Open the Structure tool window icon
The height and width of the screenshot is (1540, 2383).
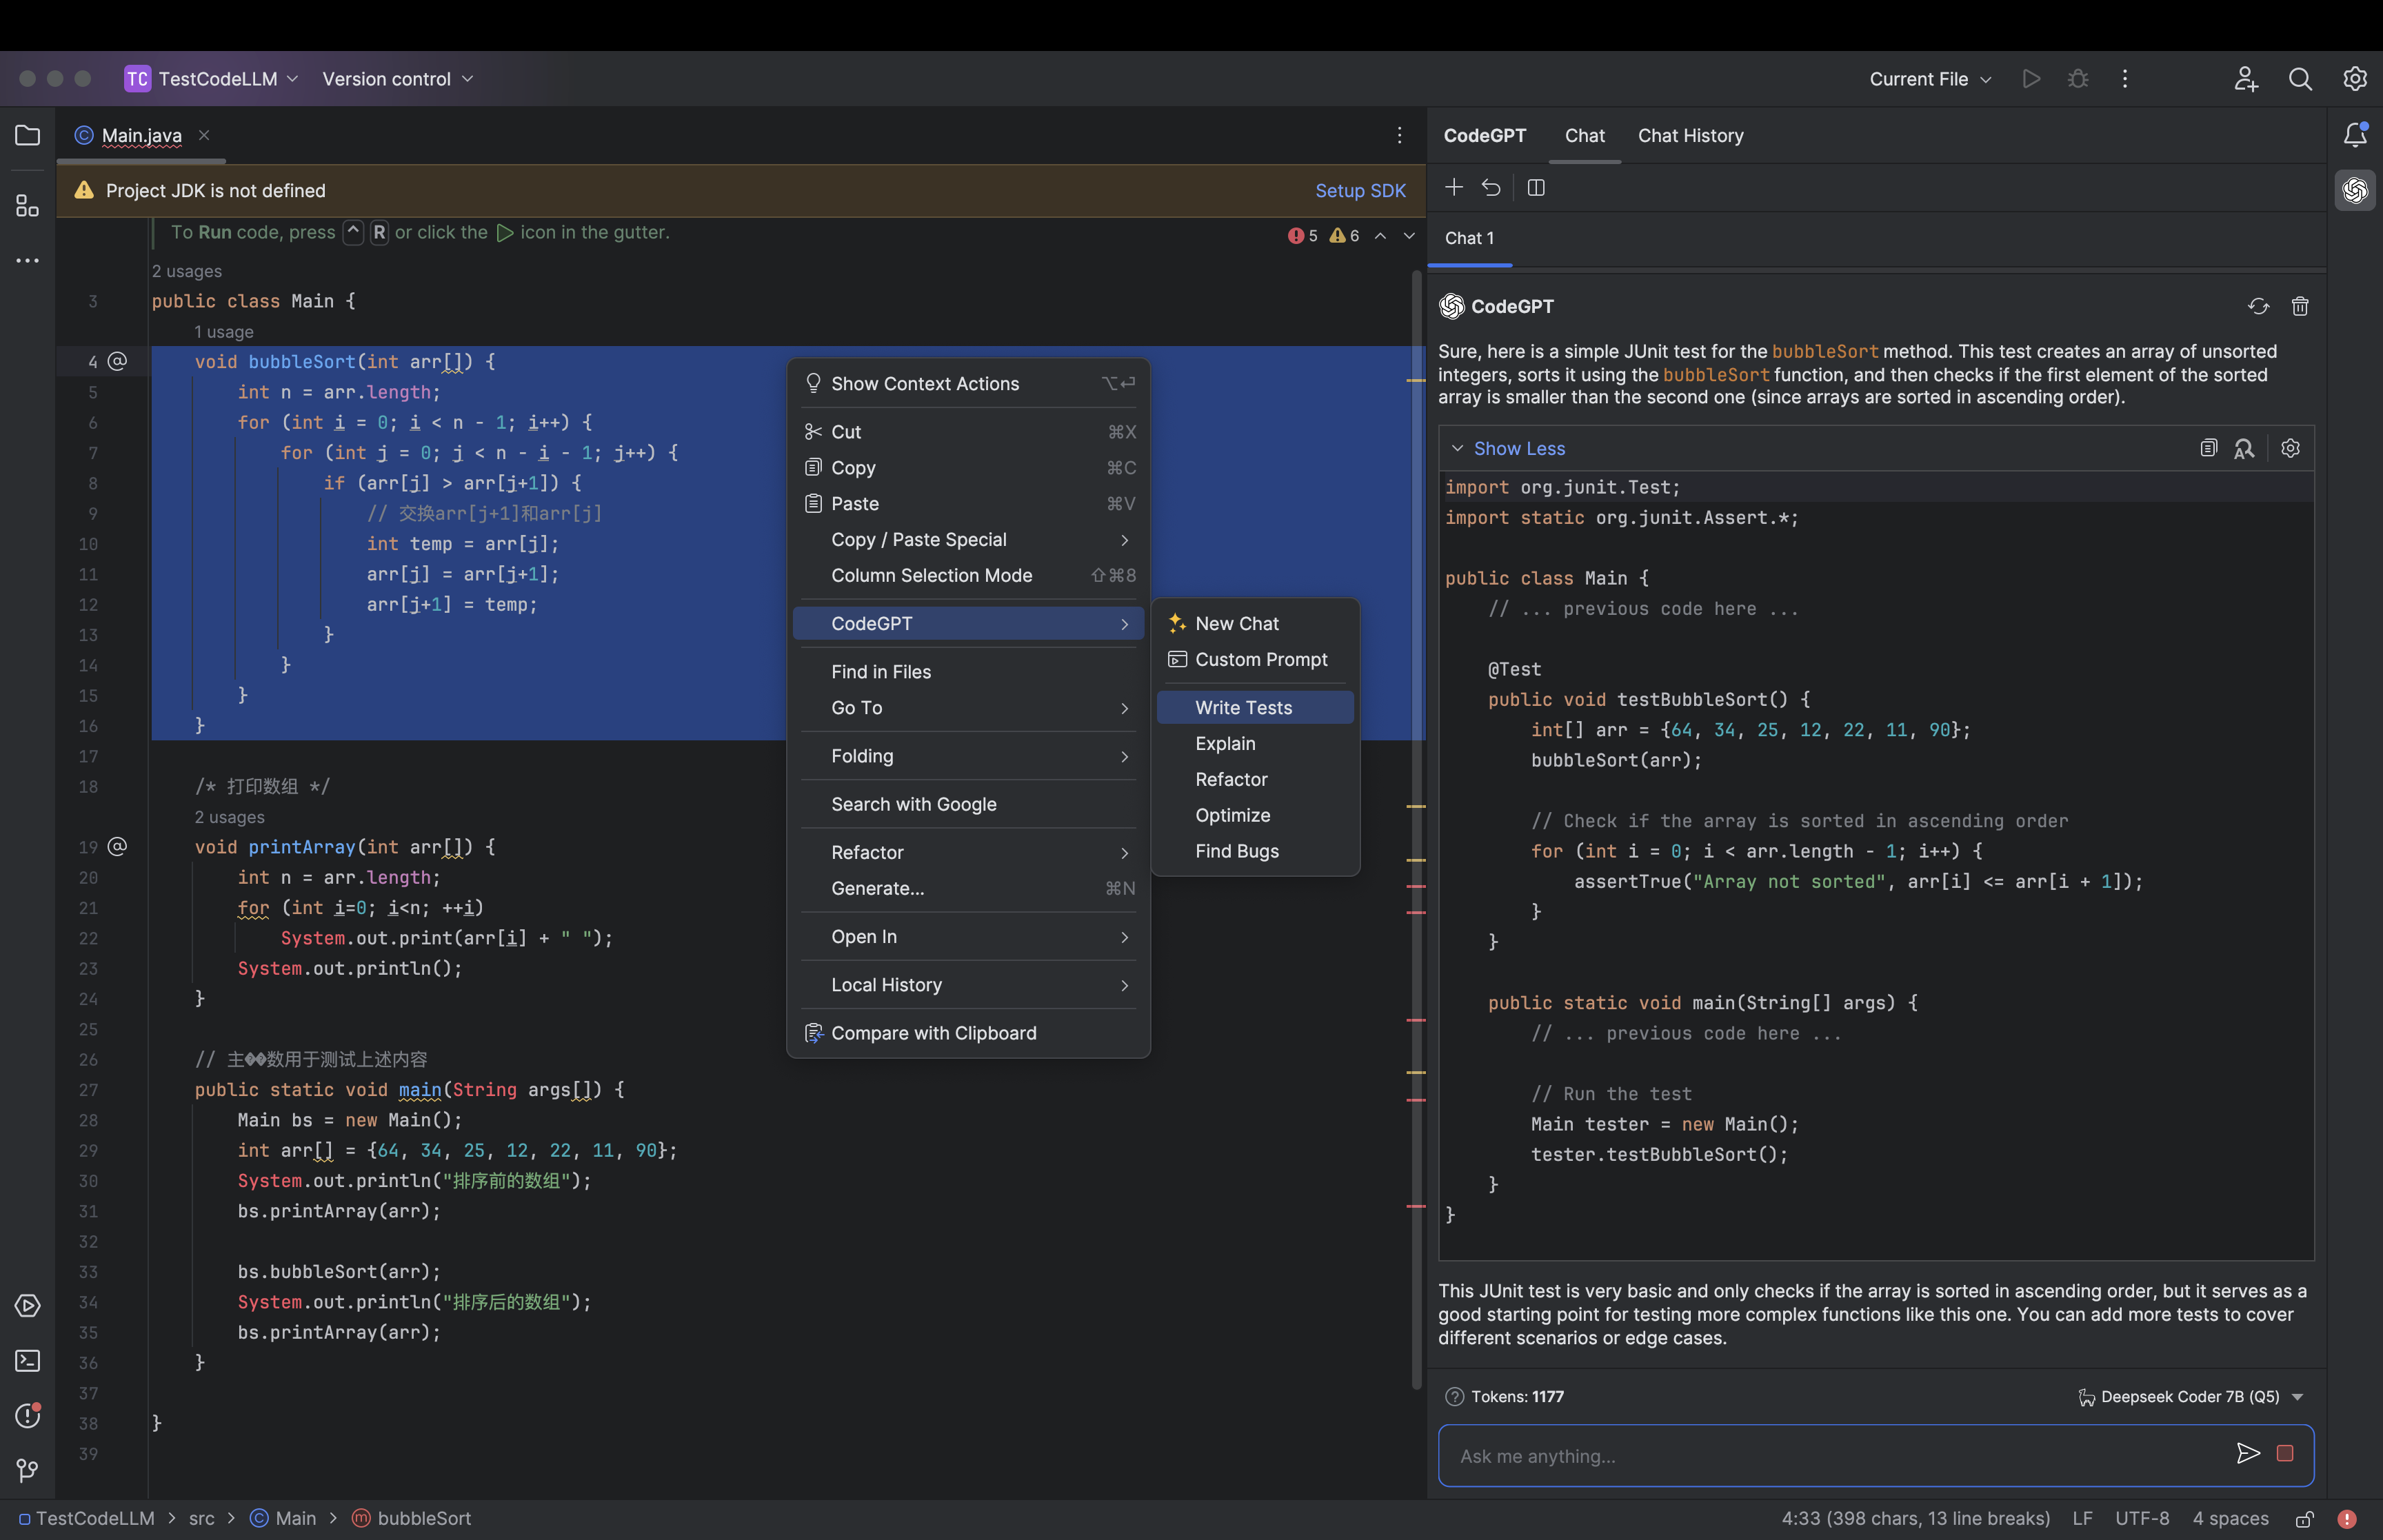coord(27,206)
